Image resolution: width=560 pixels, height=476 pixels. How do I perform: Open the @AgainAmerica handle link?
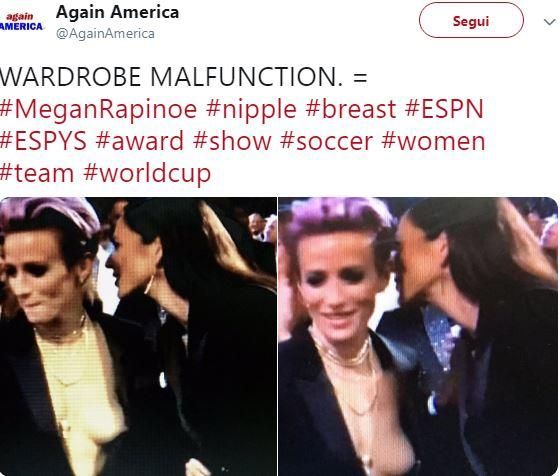[x=105, y=34]
